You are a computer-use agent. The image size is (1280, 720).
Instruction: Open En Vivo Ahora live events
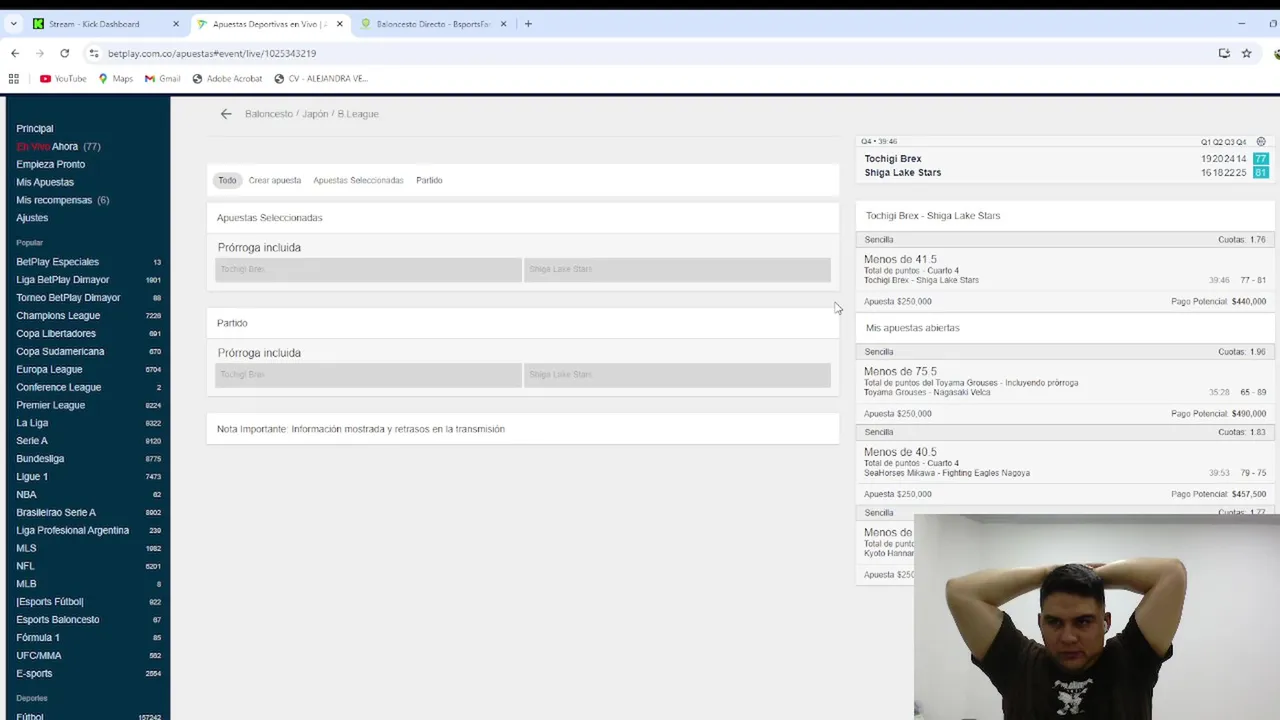pyautogui.click(x=58, y=146)
